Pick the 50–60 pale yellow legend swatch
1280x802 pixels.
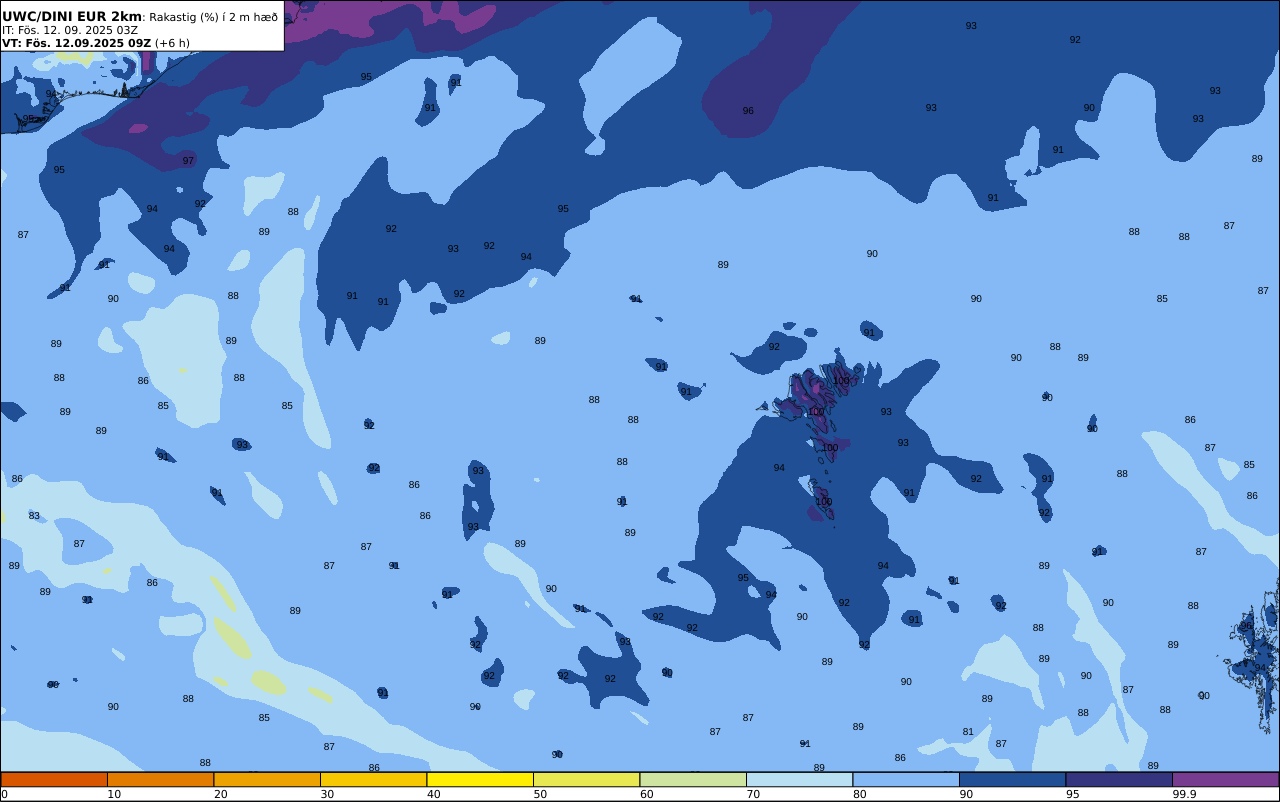(586, 779)
